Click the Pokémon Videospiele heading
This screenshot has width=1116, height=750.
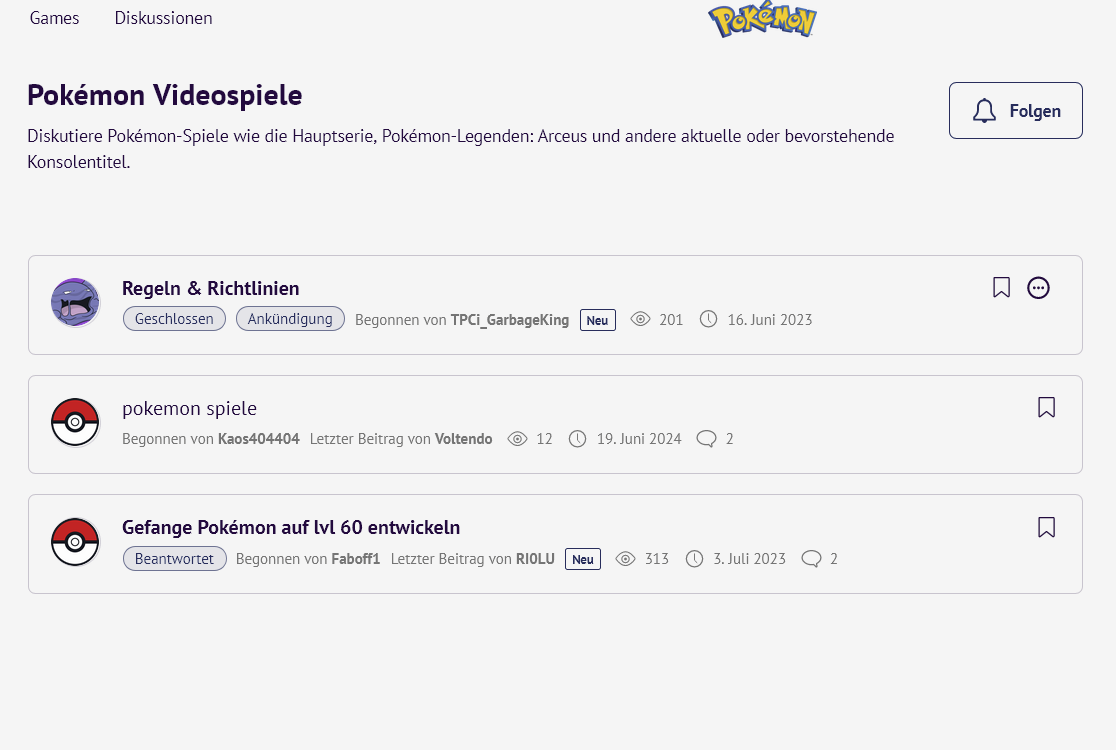point(164,95)
